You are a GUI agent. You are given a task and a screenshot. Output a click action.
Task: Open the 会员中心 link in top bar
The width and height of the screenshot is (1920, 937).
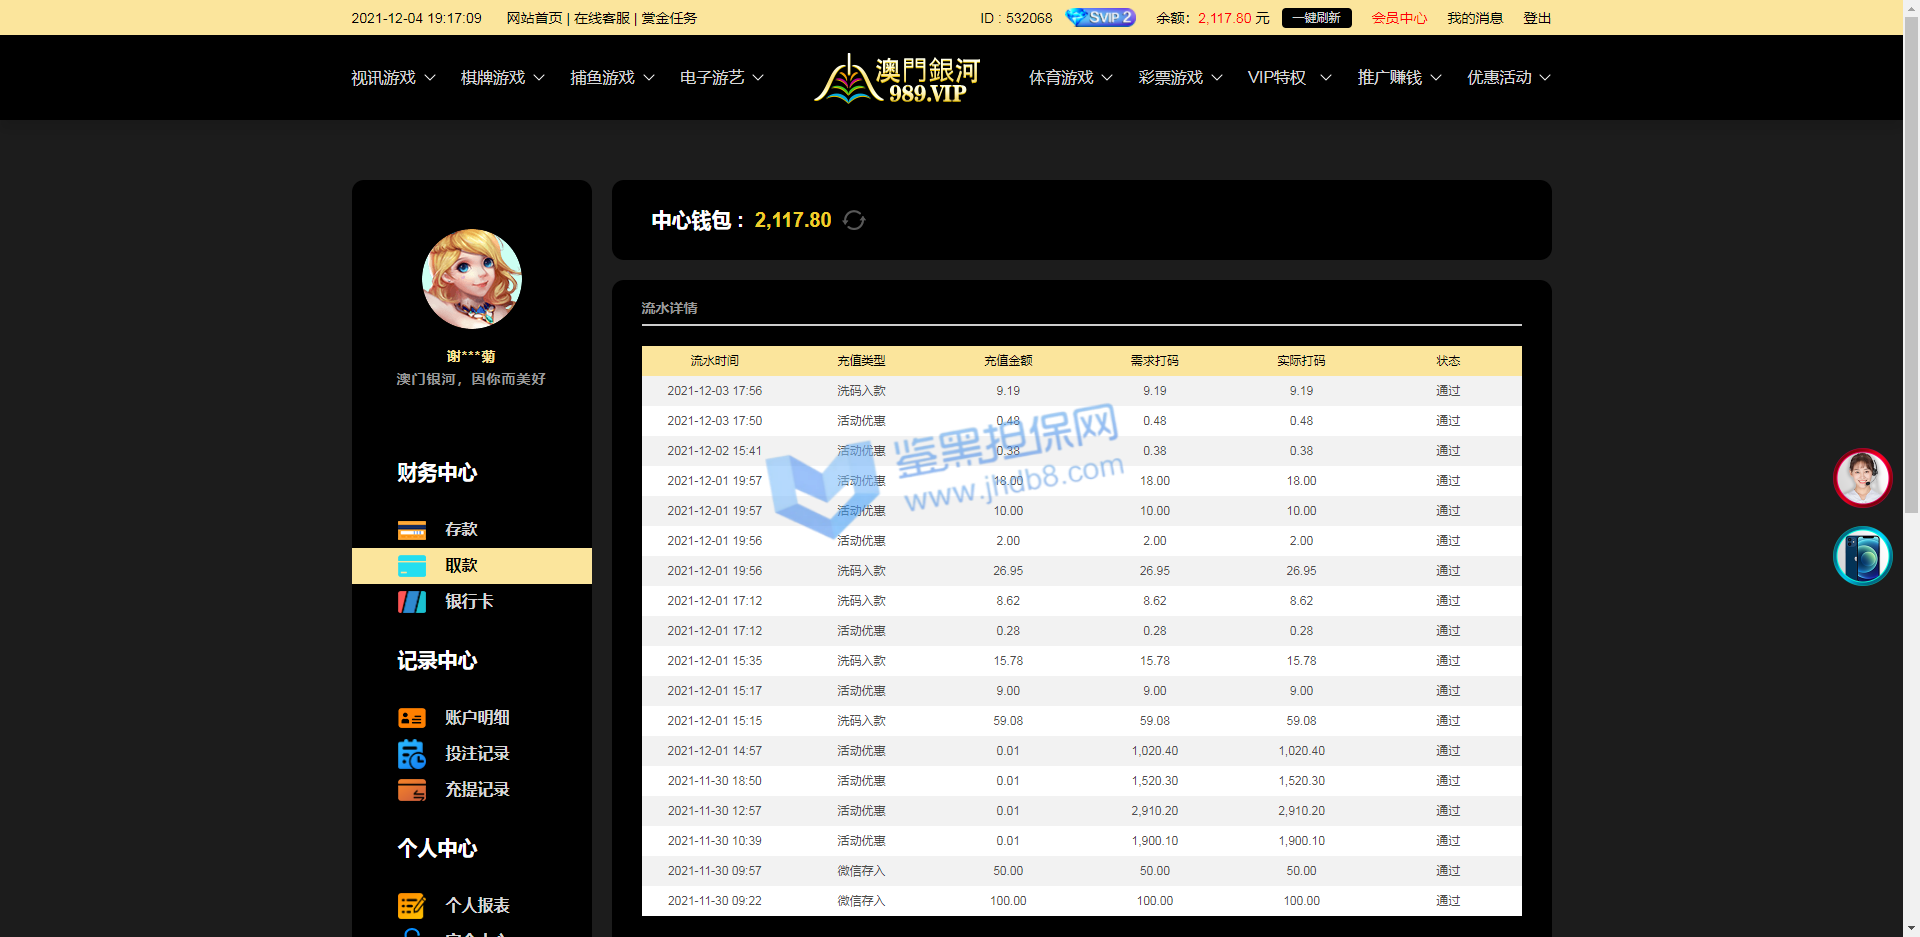click(x=1398, y=18)
